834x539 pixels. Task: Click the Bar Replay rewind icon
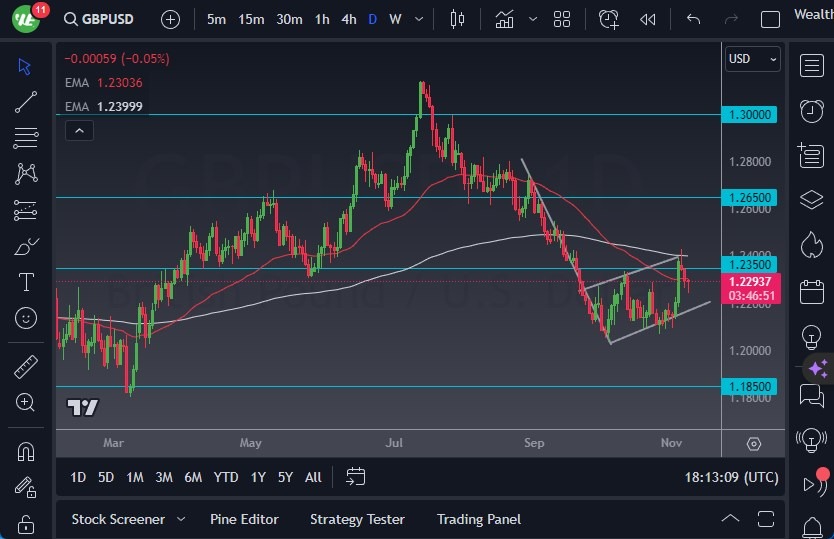coord(647,19)
